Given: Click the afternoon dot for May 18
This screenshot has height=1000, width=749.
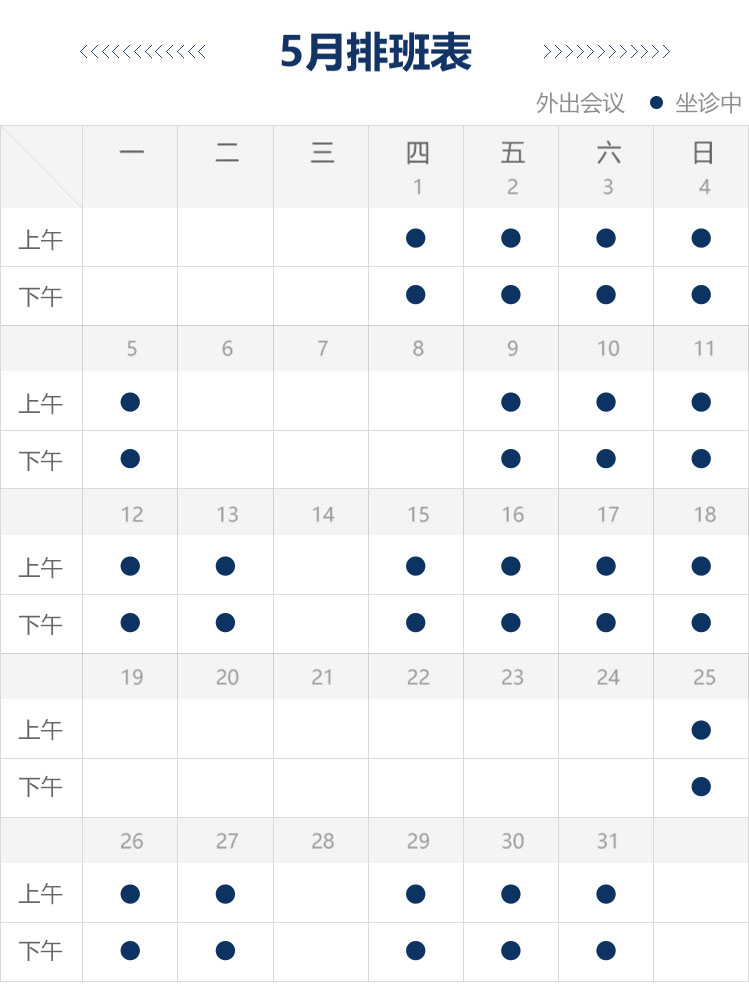Looking at the screenshot, I should 701,622.
